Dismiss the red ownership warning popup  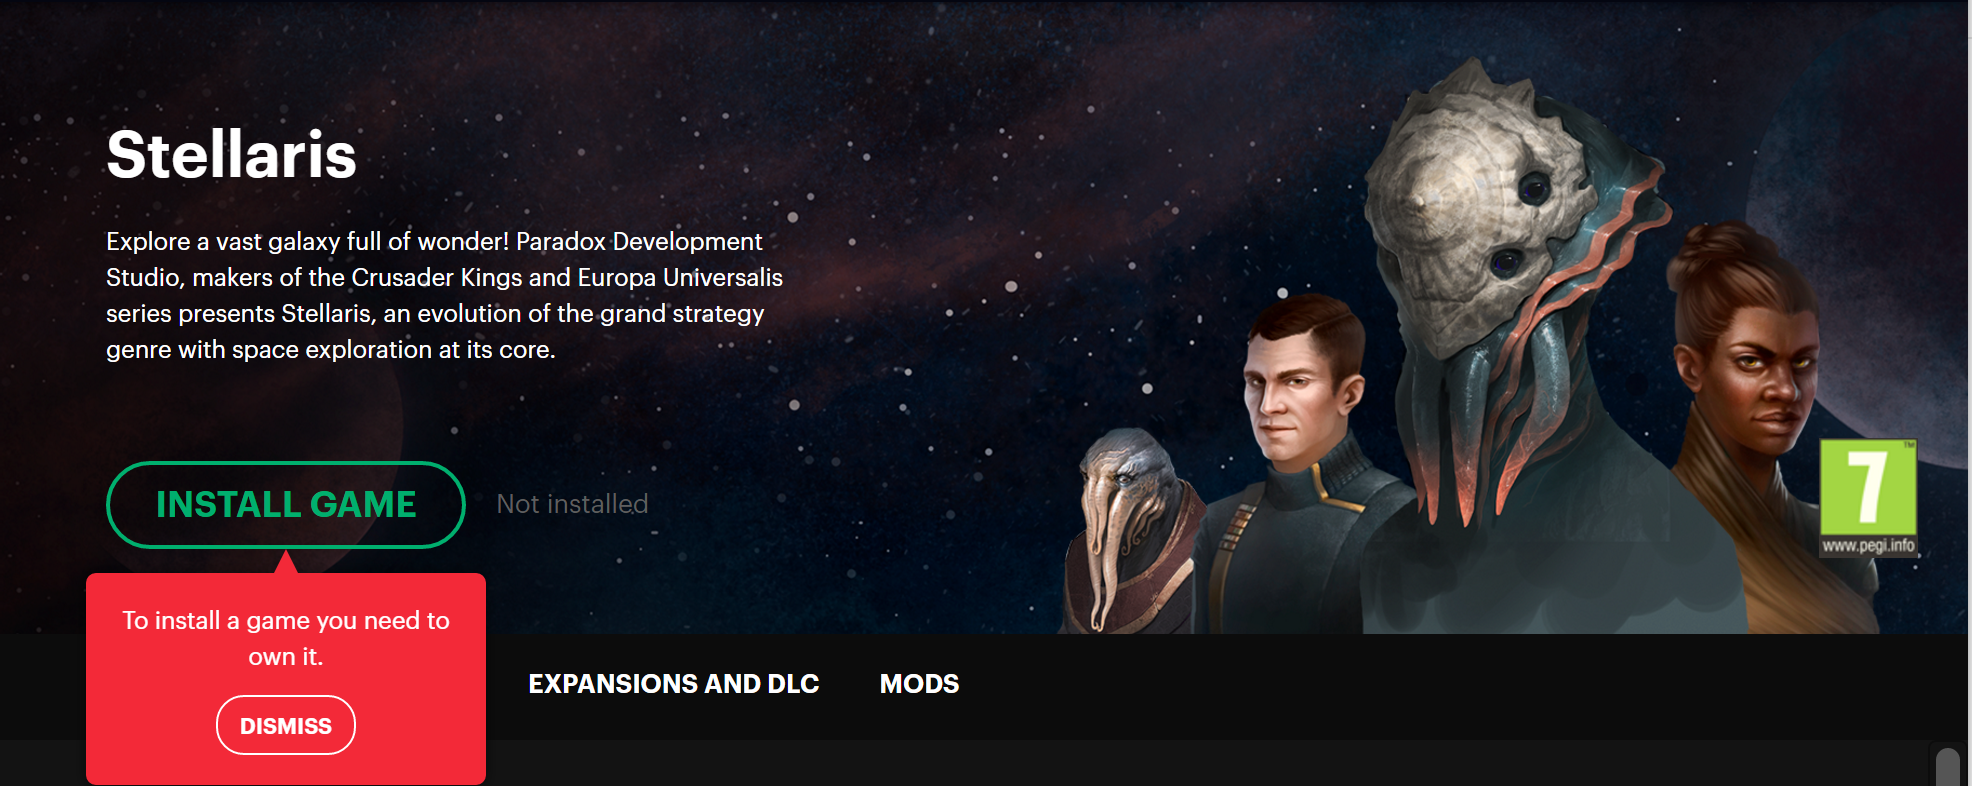coord(286,725)
